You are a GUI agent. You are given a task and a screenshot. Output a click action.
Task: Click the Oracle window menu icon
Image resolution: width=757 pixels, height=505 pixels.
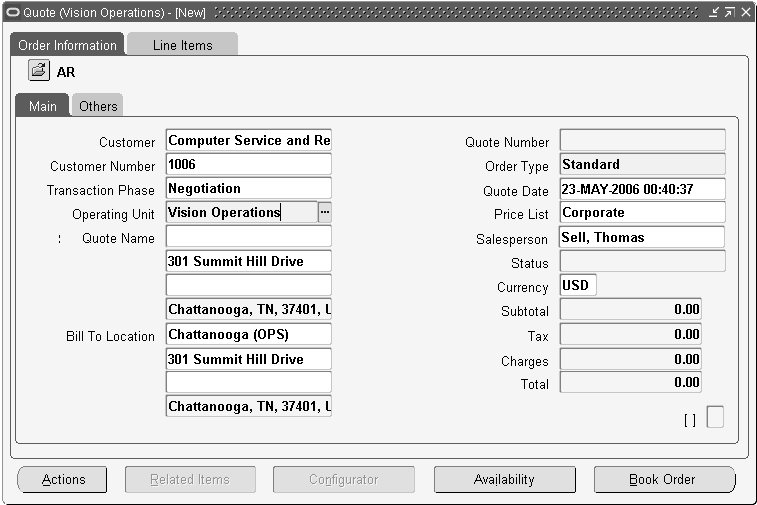tap(14, 12)
